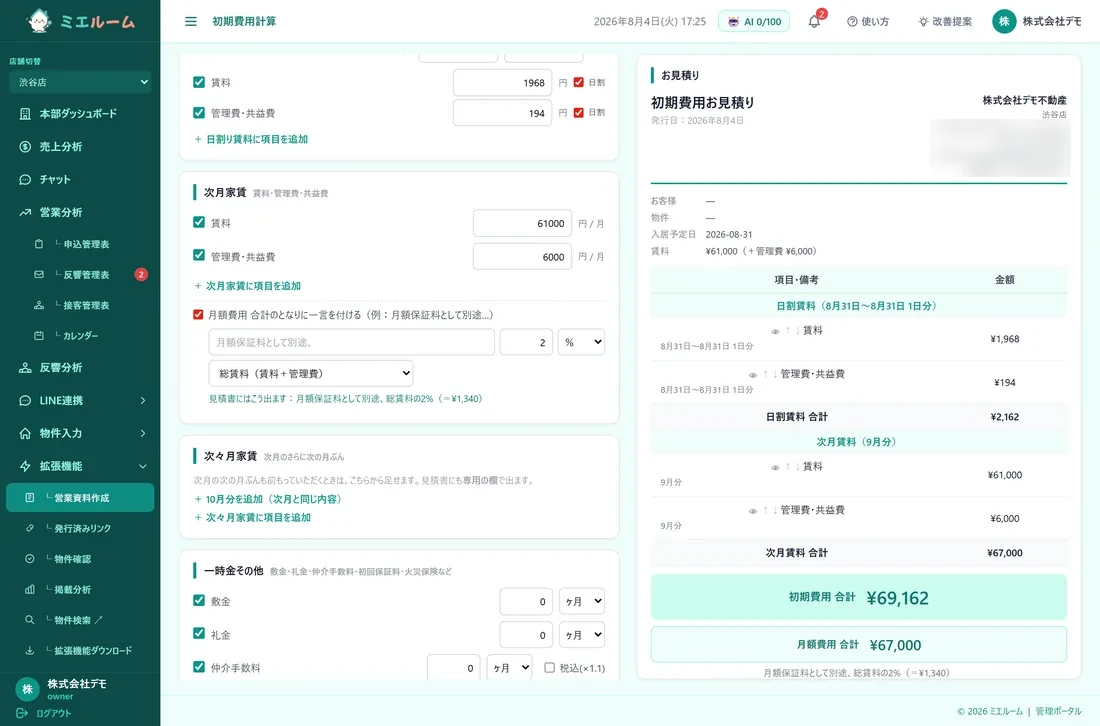Open 掲載分析 in the sidebar

[x=80, y=590]
